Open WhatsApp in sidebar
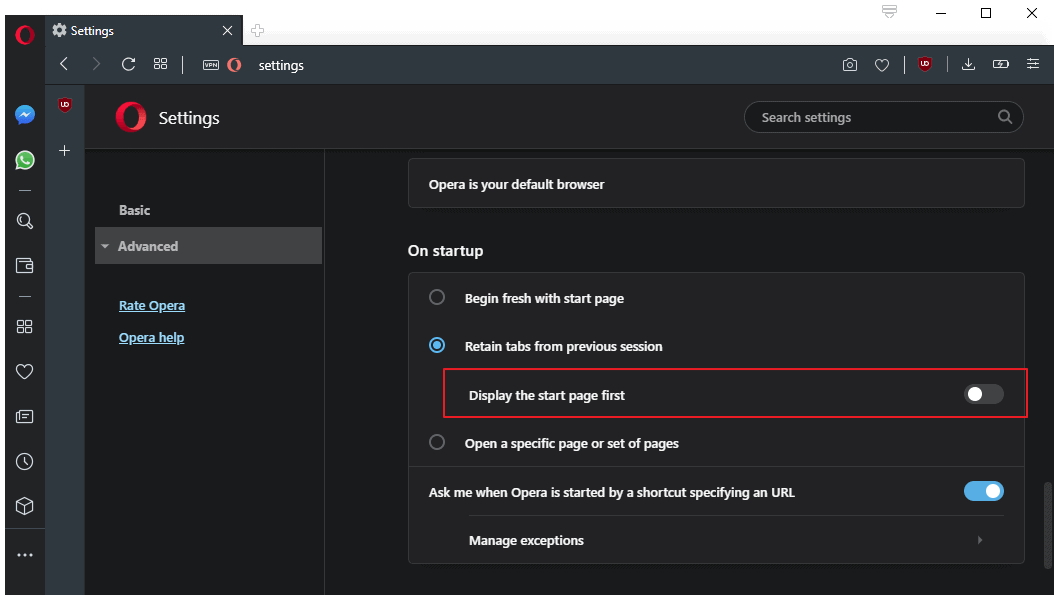This screenshot has width=1059, height=601. (25, 160)
